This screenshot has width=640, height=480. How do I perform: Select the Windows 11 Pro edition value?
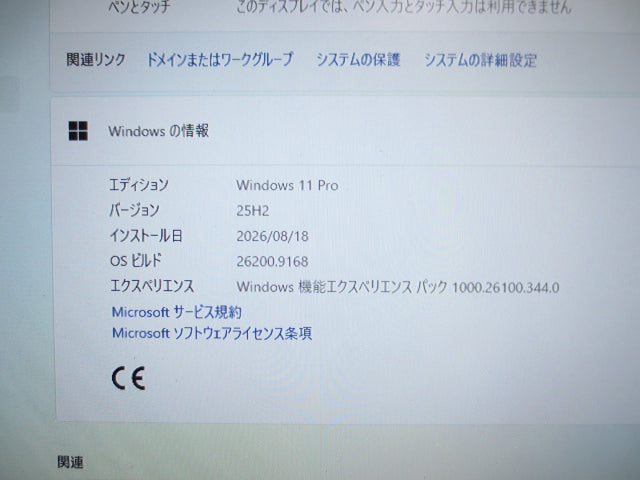tap(287, 185)
